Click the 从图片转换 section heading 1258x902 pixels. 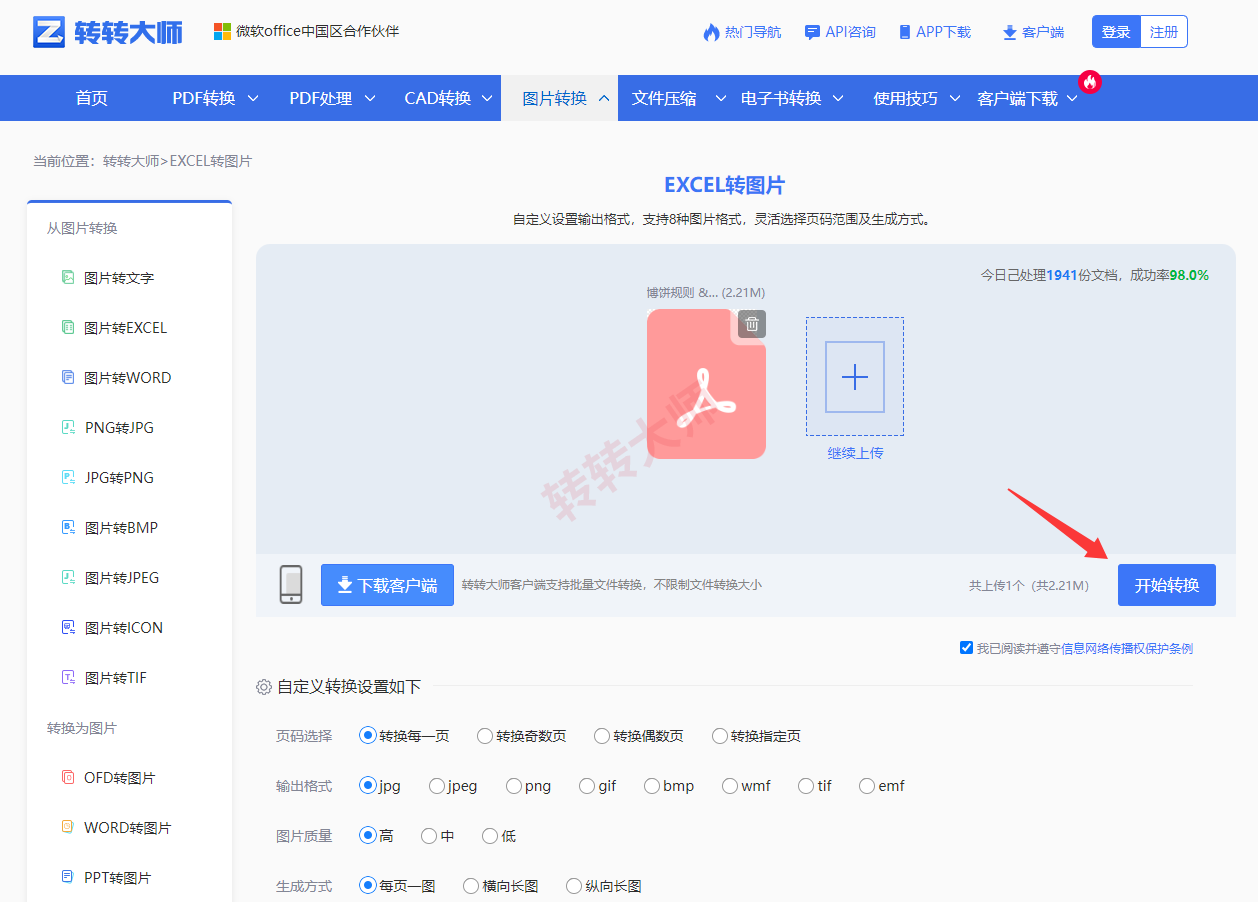coord(82,228)
